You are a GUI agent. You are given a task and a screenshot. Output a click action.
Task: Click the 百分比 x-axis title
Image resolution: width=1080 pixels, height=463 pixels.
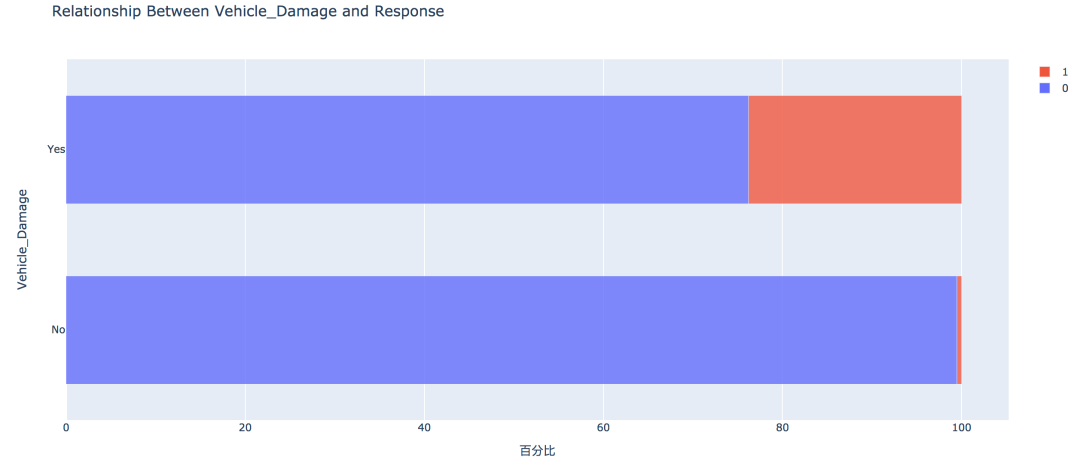tap(537, 451)
